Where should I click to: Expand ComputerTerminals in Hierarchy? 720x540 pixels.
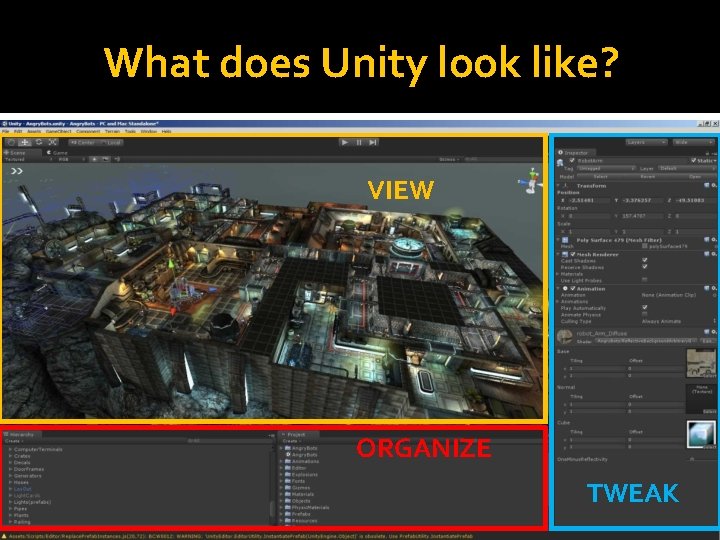(10, 450)
